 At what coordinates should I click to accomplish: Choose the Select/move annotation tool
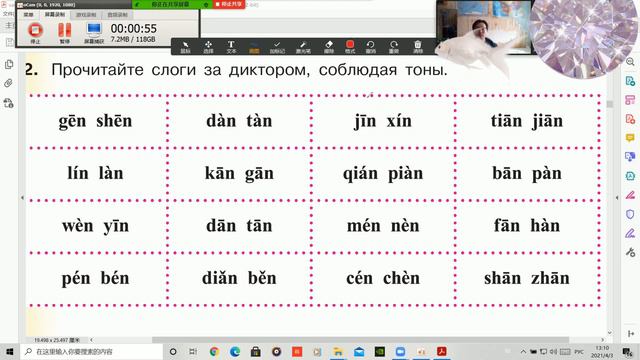tap(208, 47)
